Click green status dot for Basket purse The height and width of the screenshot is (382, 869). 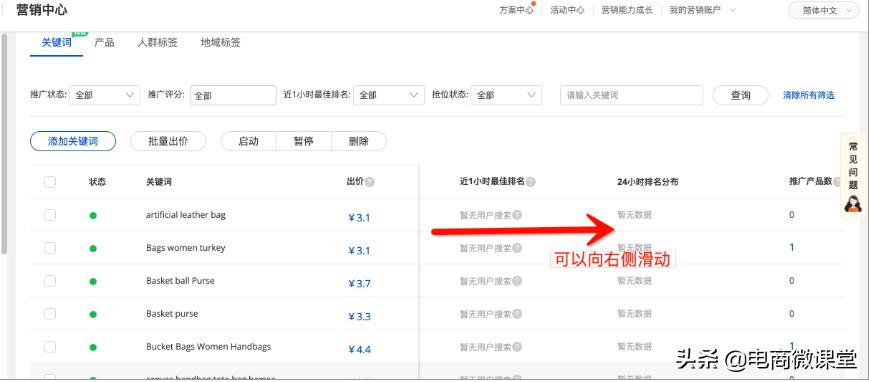click(x=93, y=314)
